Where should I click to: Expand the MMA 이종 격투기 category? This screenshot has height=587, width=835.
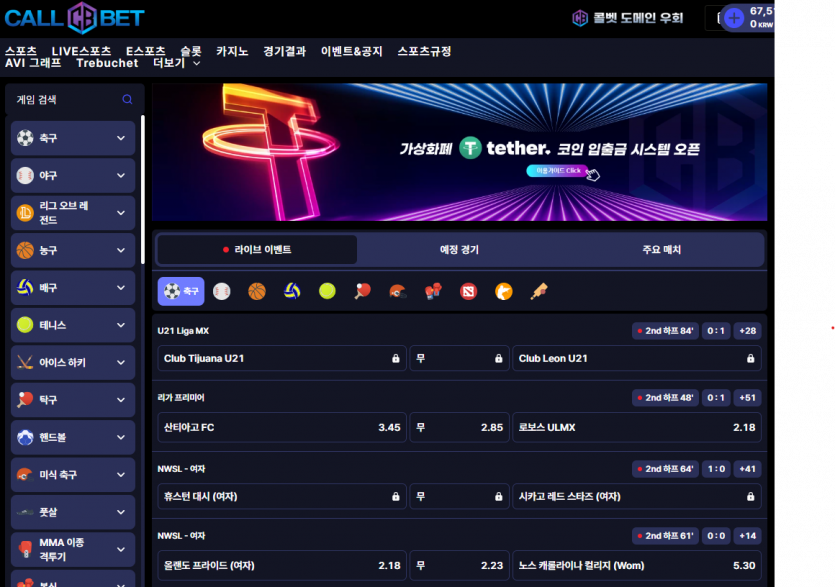coord(73,549)
